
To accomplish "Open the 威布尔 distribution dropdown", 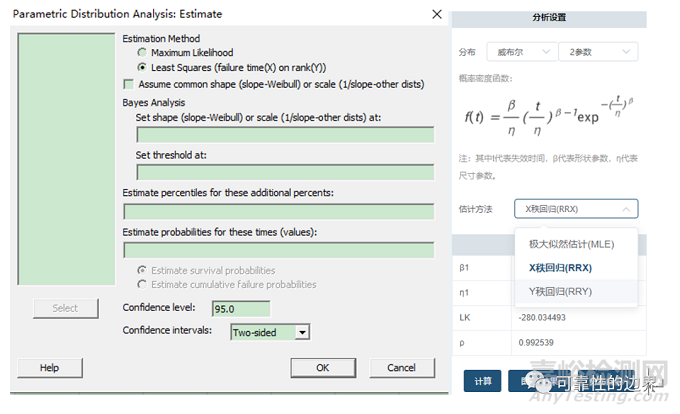I will 519,51.
